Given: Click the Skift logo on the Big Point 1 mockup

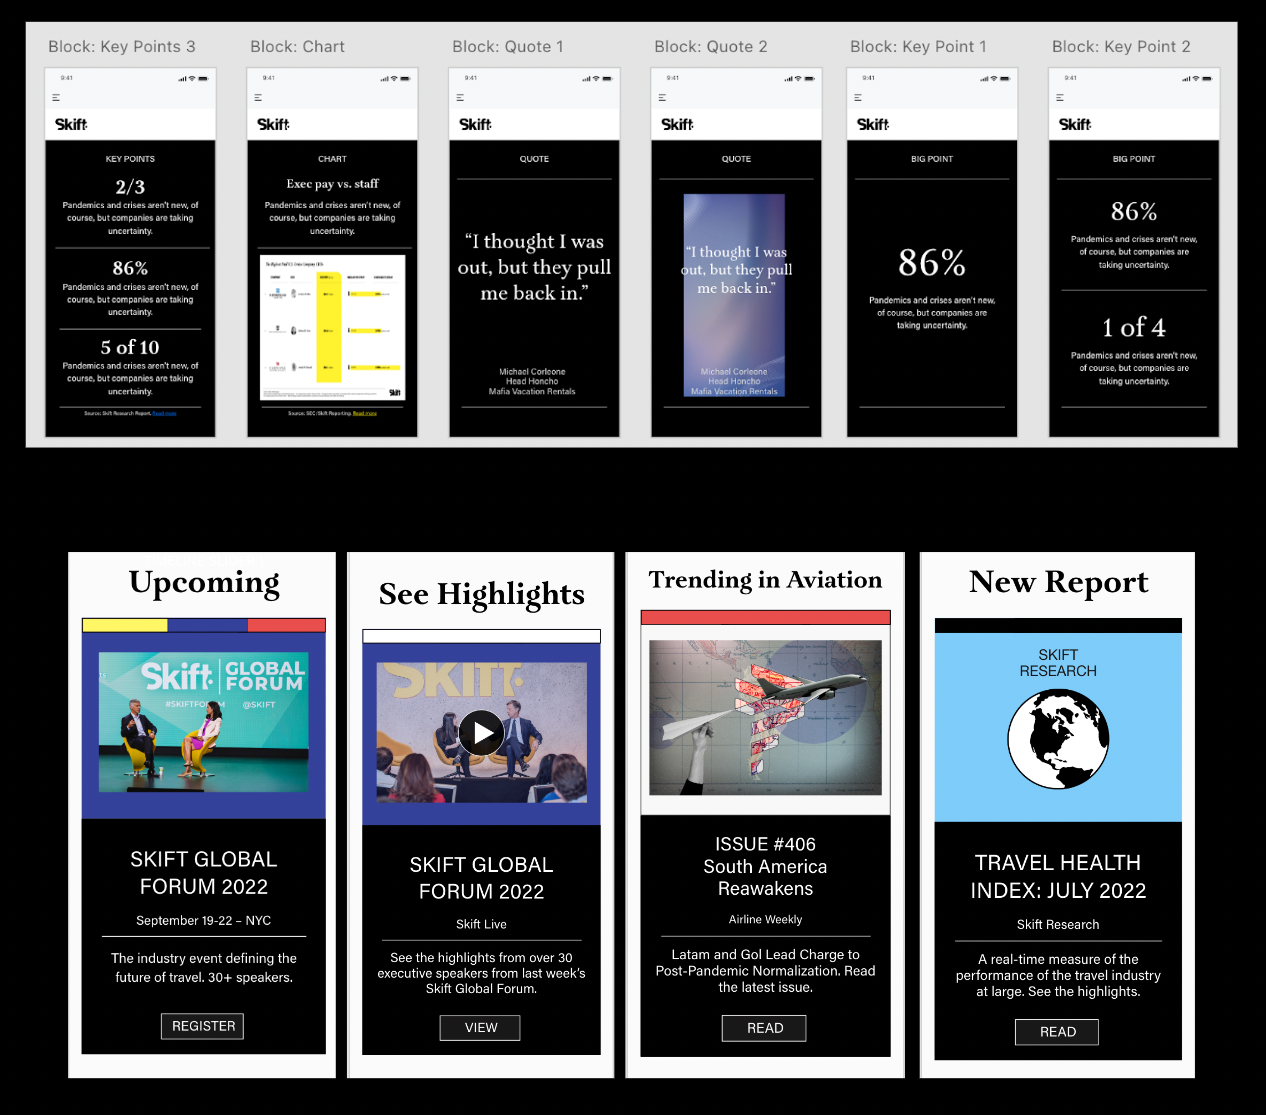Looking at the screenshot, I should 872,124.
